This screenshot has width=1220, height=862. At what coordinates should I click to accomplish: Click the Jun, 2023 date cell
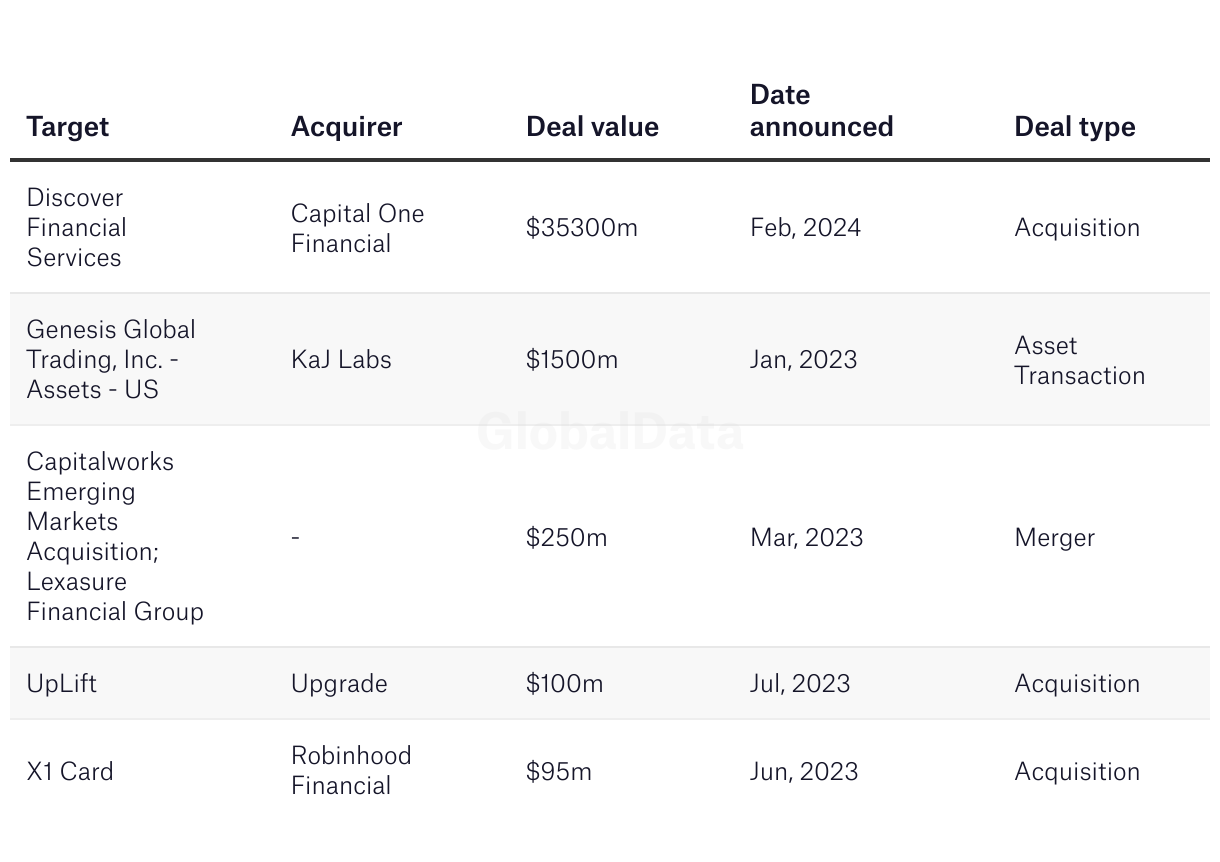[x=804, y=772]
